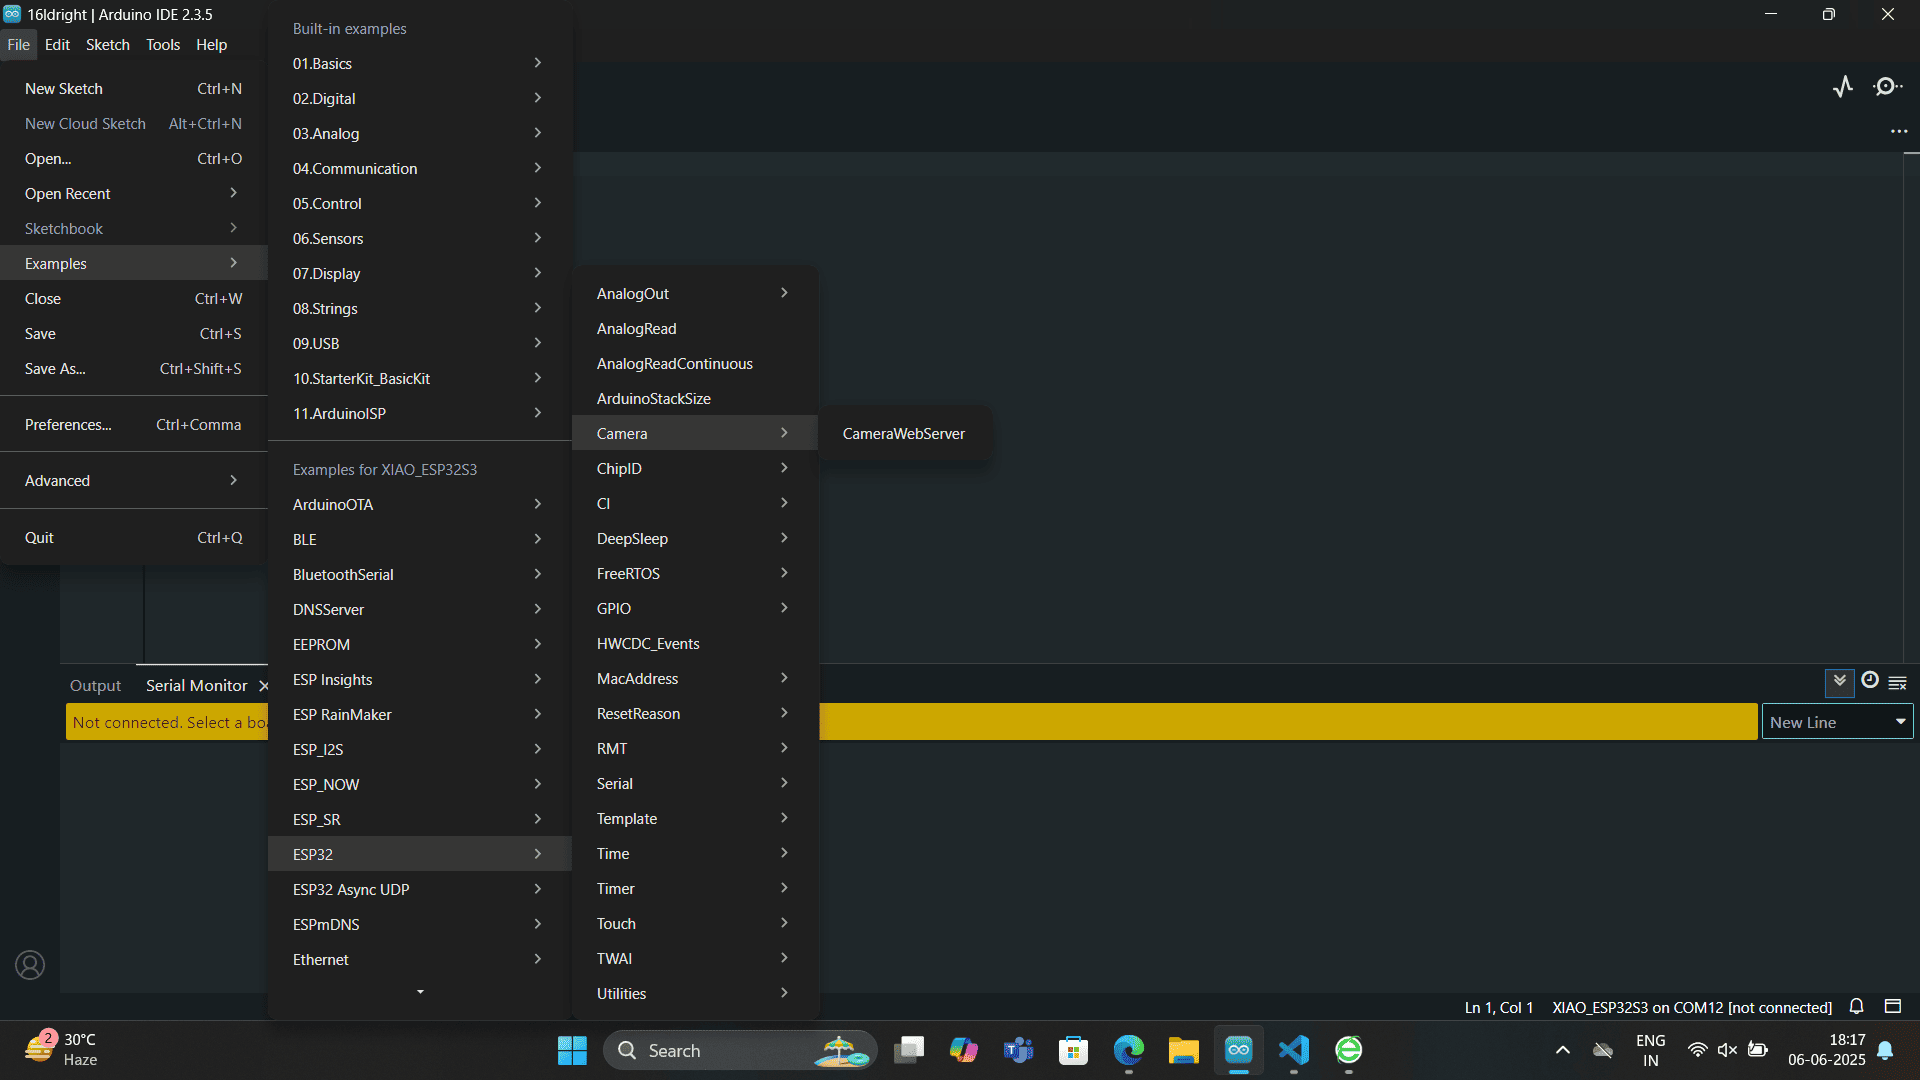Viewport: 1920px width, 1080px height.
Task: Click the muted volume tray icon
Action: click(x=1727, y=1050)
